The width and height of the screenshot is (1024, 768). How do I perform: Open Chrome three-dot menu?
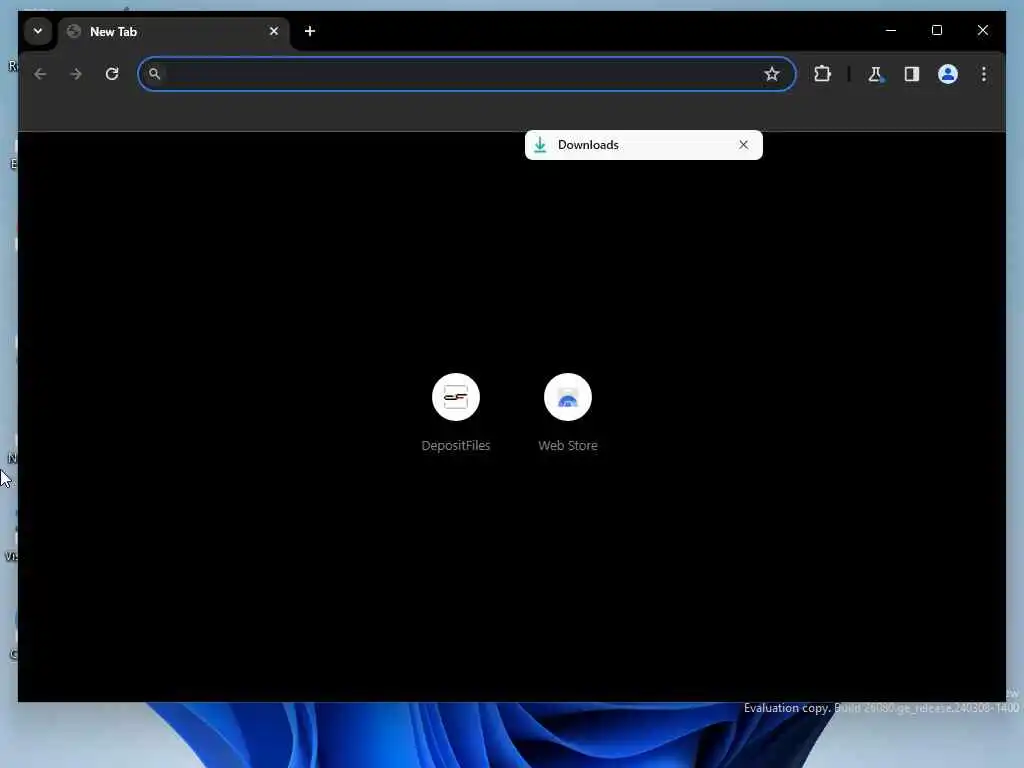coord(984,74)
